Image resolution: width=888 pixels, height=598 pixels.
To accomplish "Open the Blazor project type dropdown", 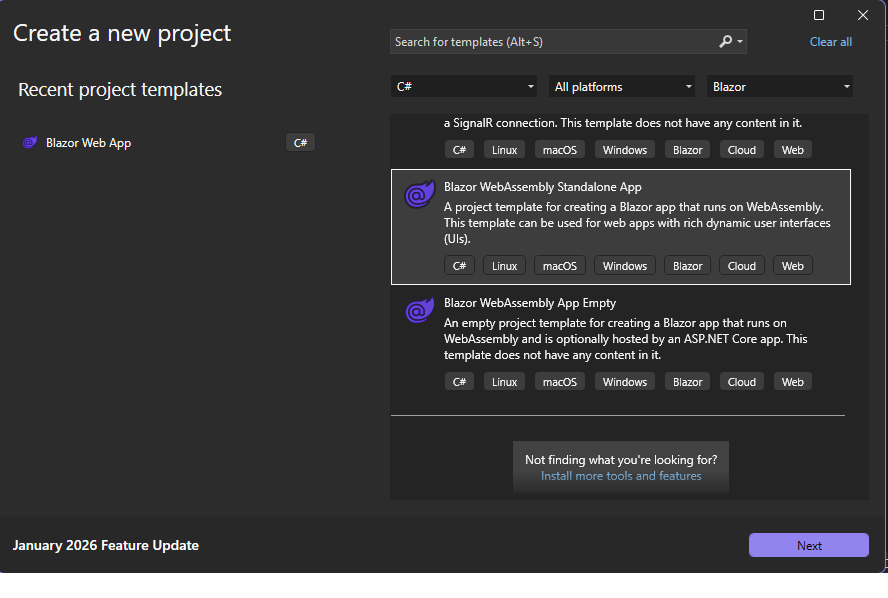I will [779, 87].
